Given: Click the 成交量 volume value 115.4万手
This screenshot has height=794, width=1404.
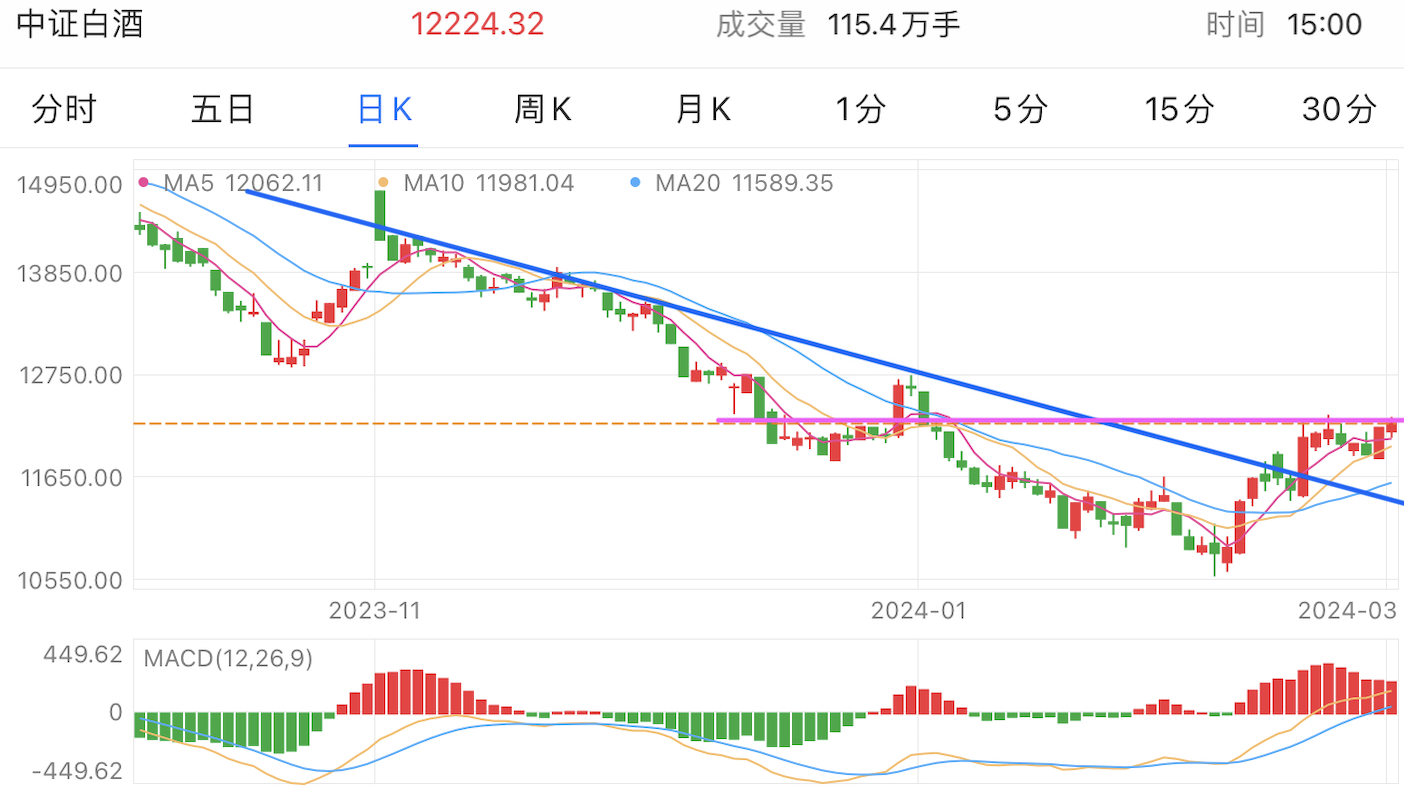Looking at the screenshot, I should (x=894, y=23).
